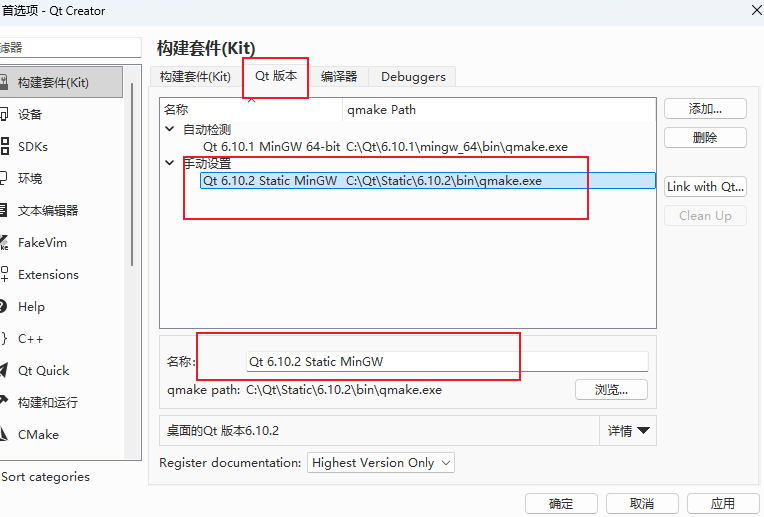The width and height of the screenshot is (764, 517).
Task: Sort by qmake Path column header
Action: pos(499,110)
